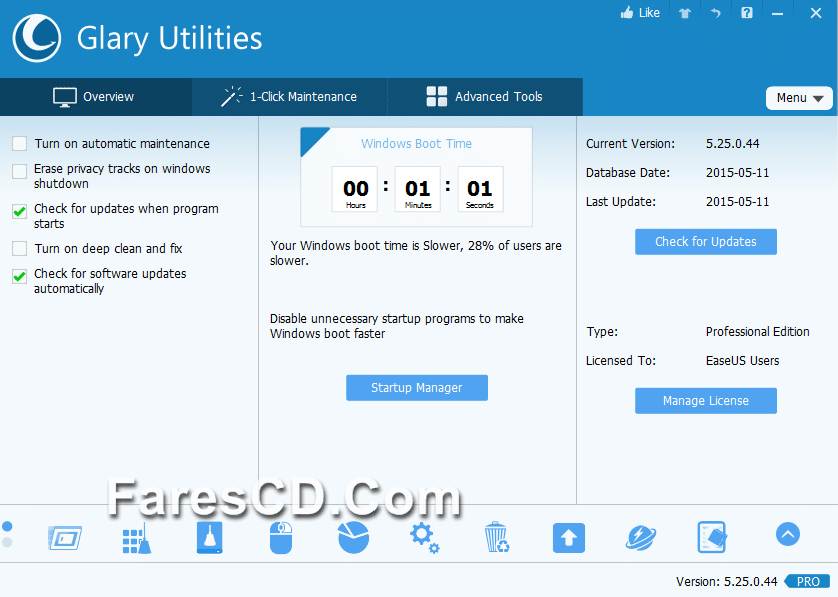The width and height of the screenshot is (838, 597).
Task: Click the Database Date value
Action: pos(738,173)
